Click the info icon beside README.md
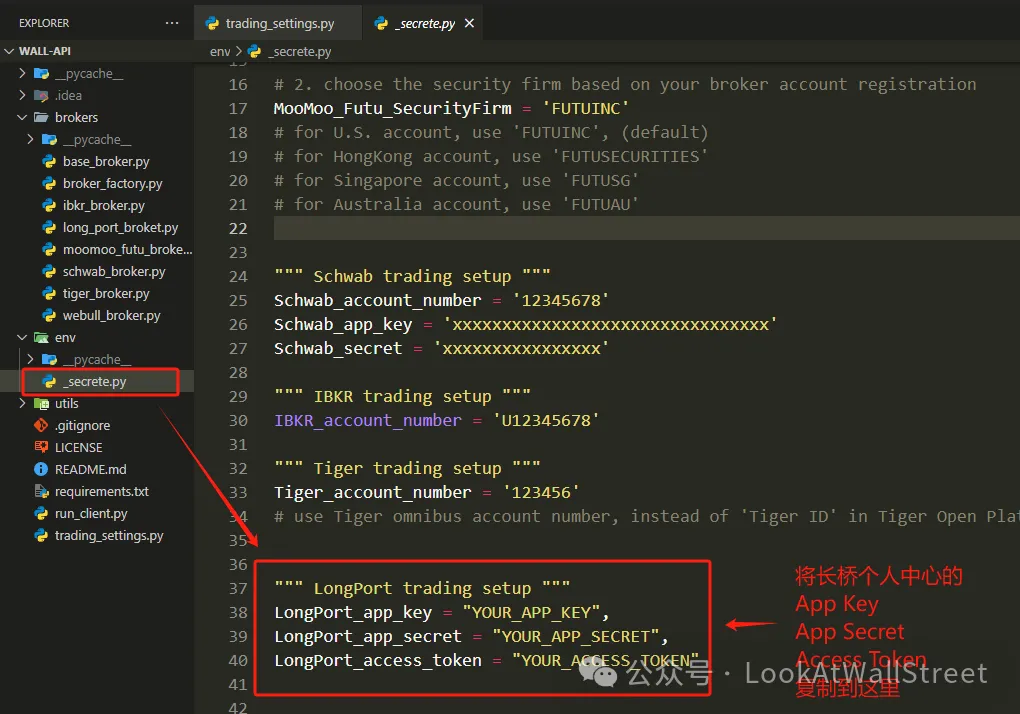Image resolution: width=1020 pixels, height=714 pixels. pyautogui.click(x=41, y=470)
